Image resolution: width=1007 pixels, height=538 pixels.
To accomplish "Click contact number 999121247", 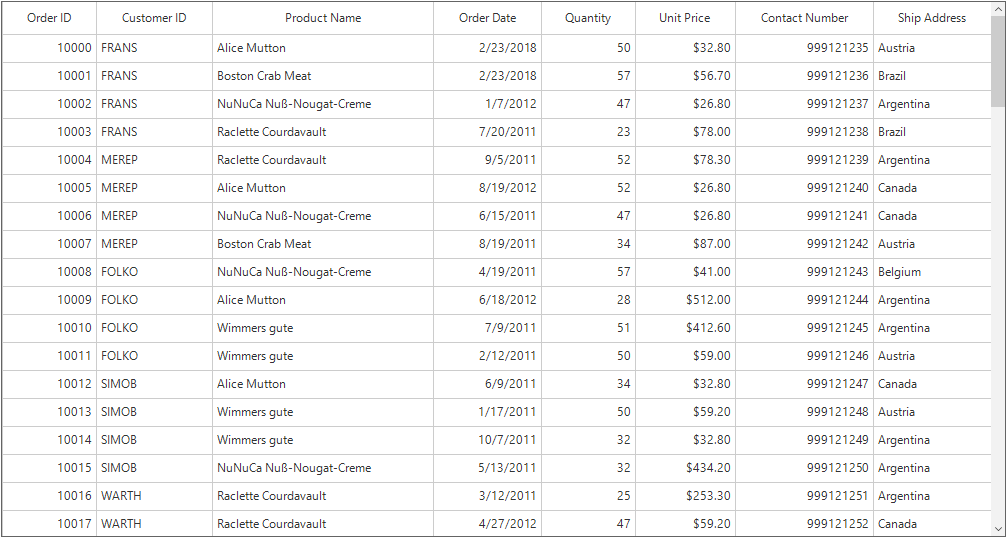I will [805, 384].
